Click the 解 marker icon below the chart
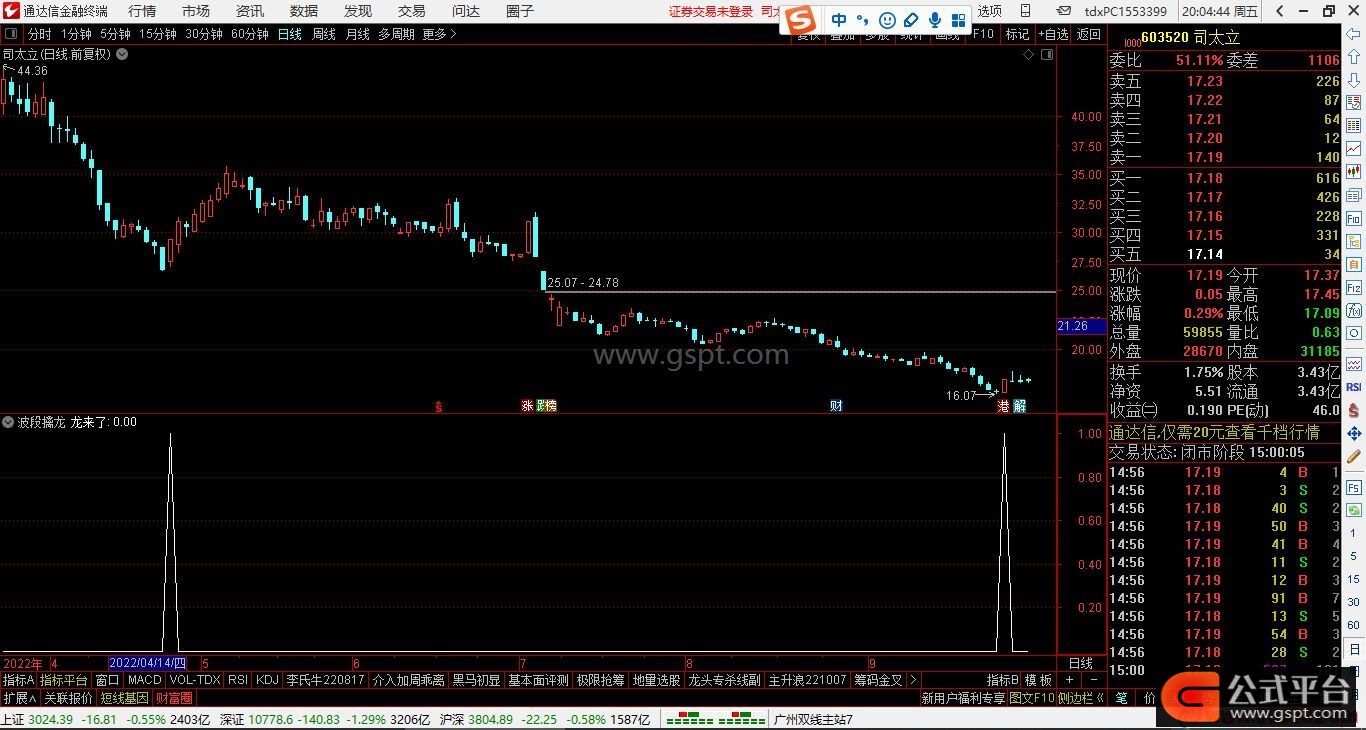 (1020, 406)
